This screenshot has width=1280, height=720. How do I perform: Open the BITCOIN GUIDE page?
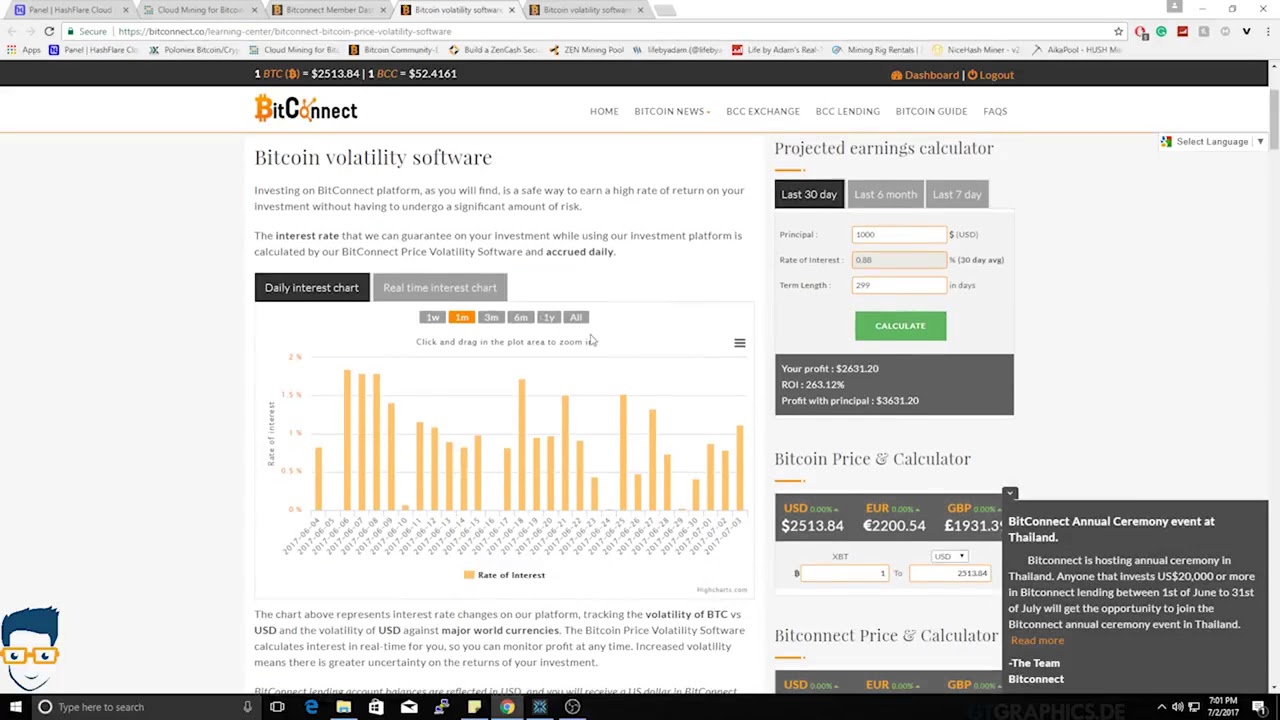pos(931,111)
